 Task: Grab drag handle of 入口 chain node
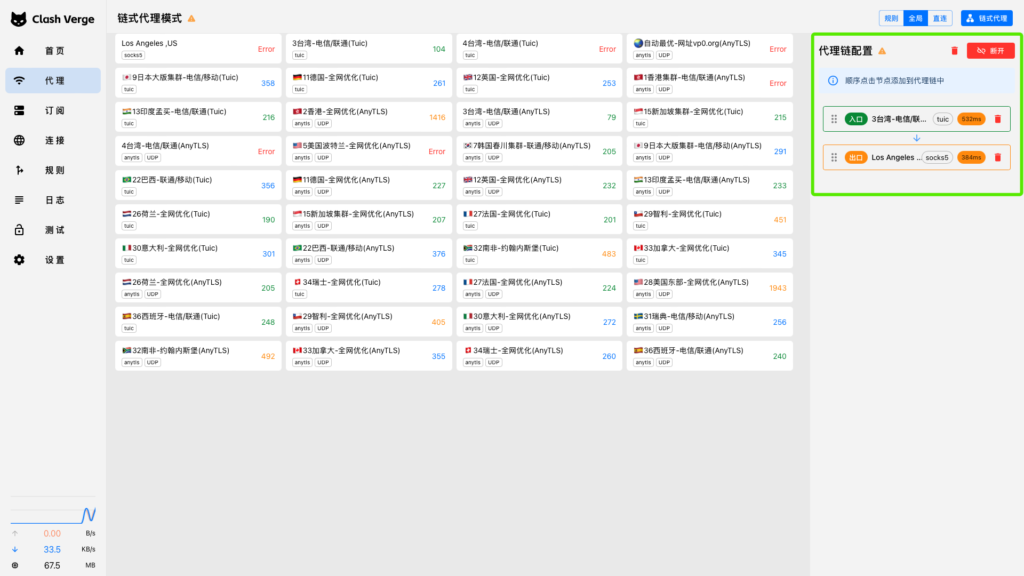(834, 119)
